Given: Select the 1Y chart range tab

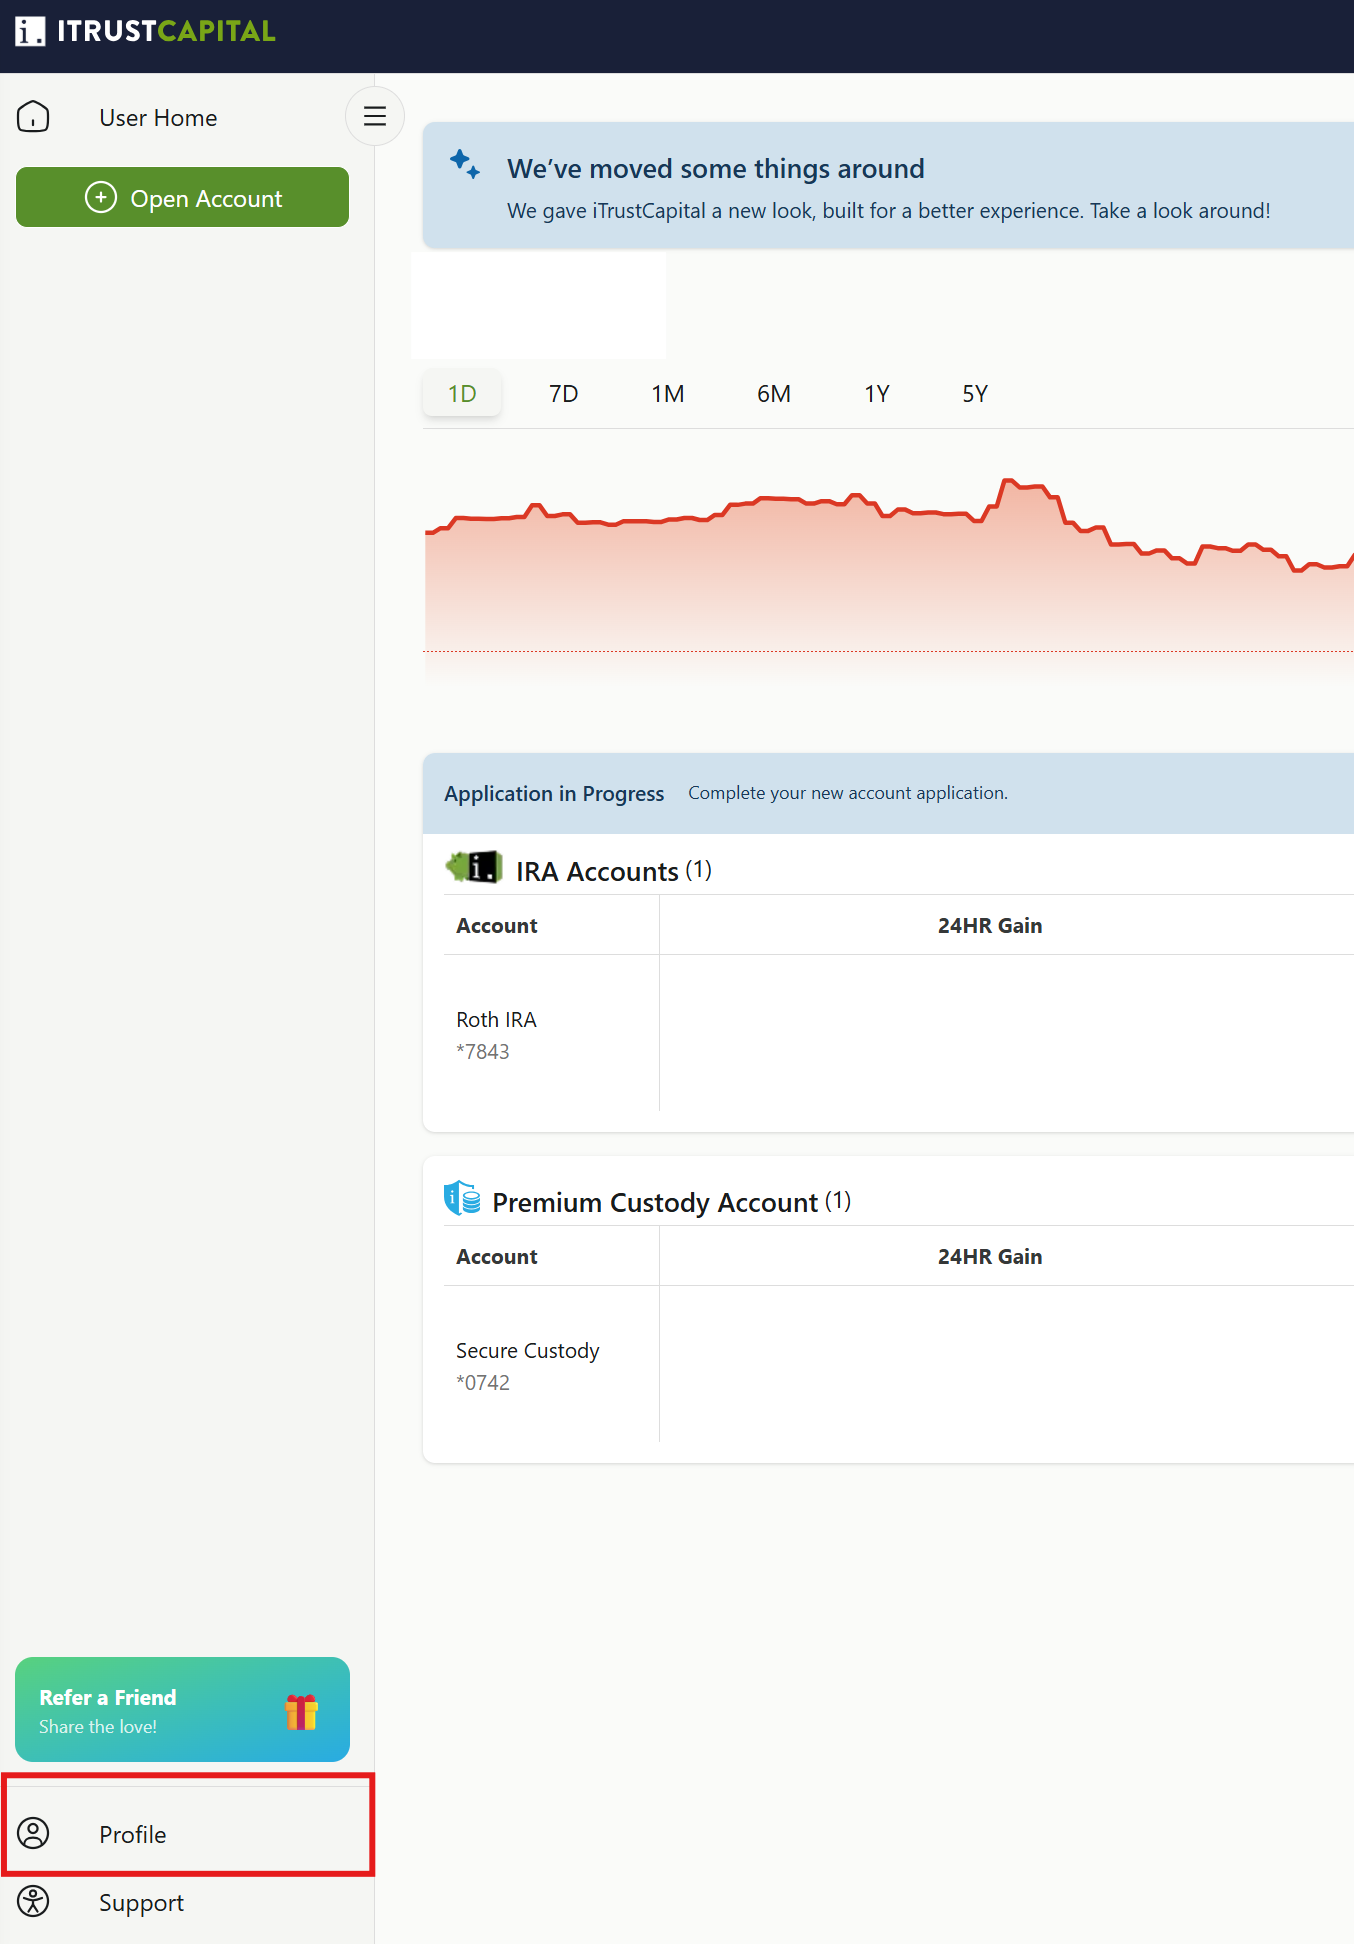Looking at the screenshot, I should (x=877, y=394).
